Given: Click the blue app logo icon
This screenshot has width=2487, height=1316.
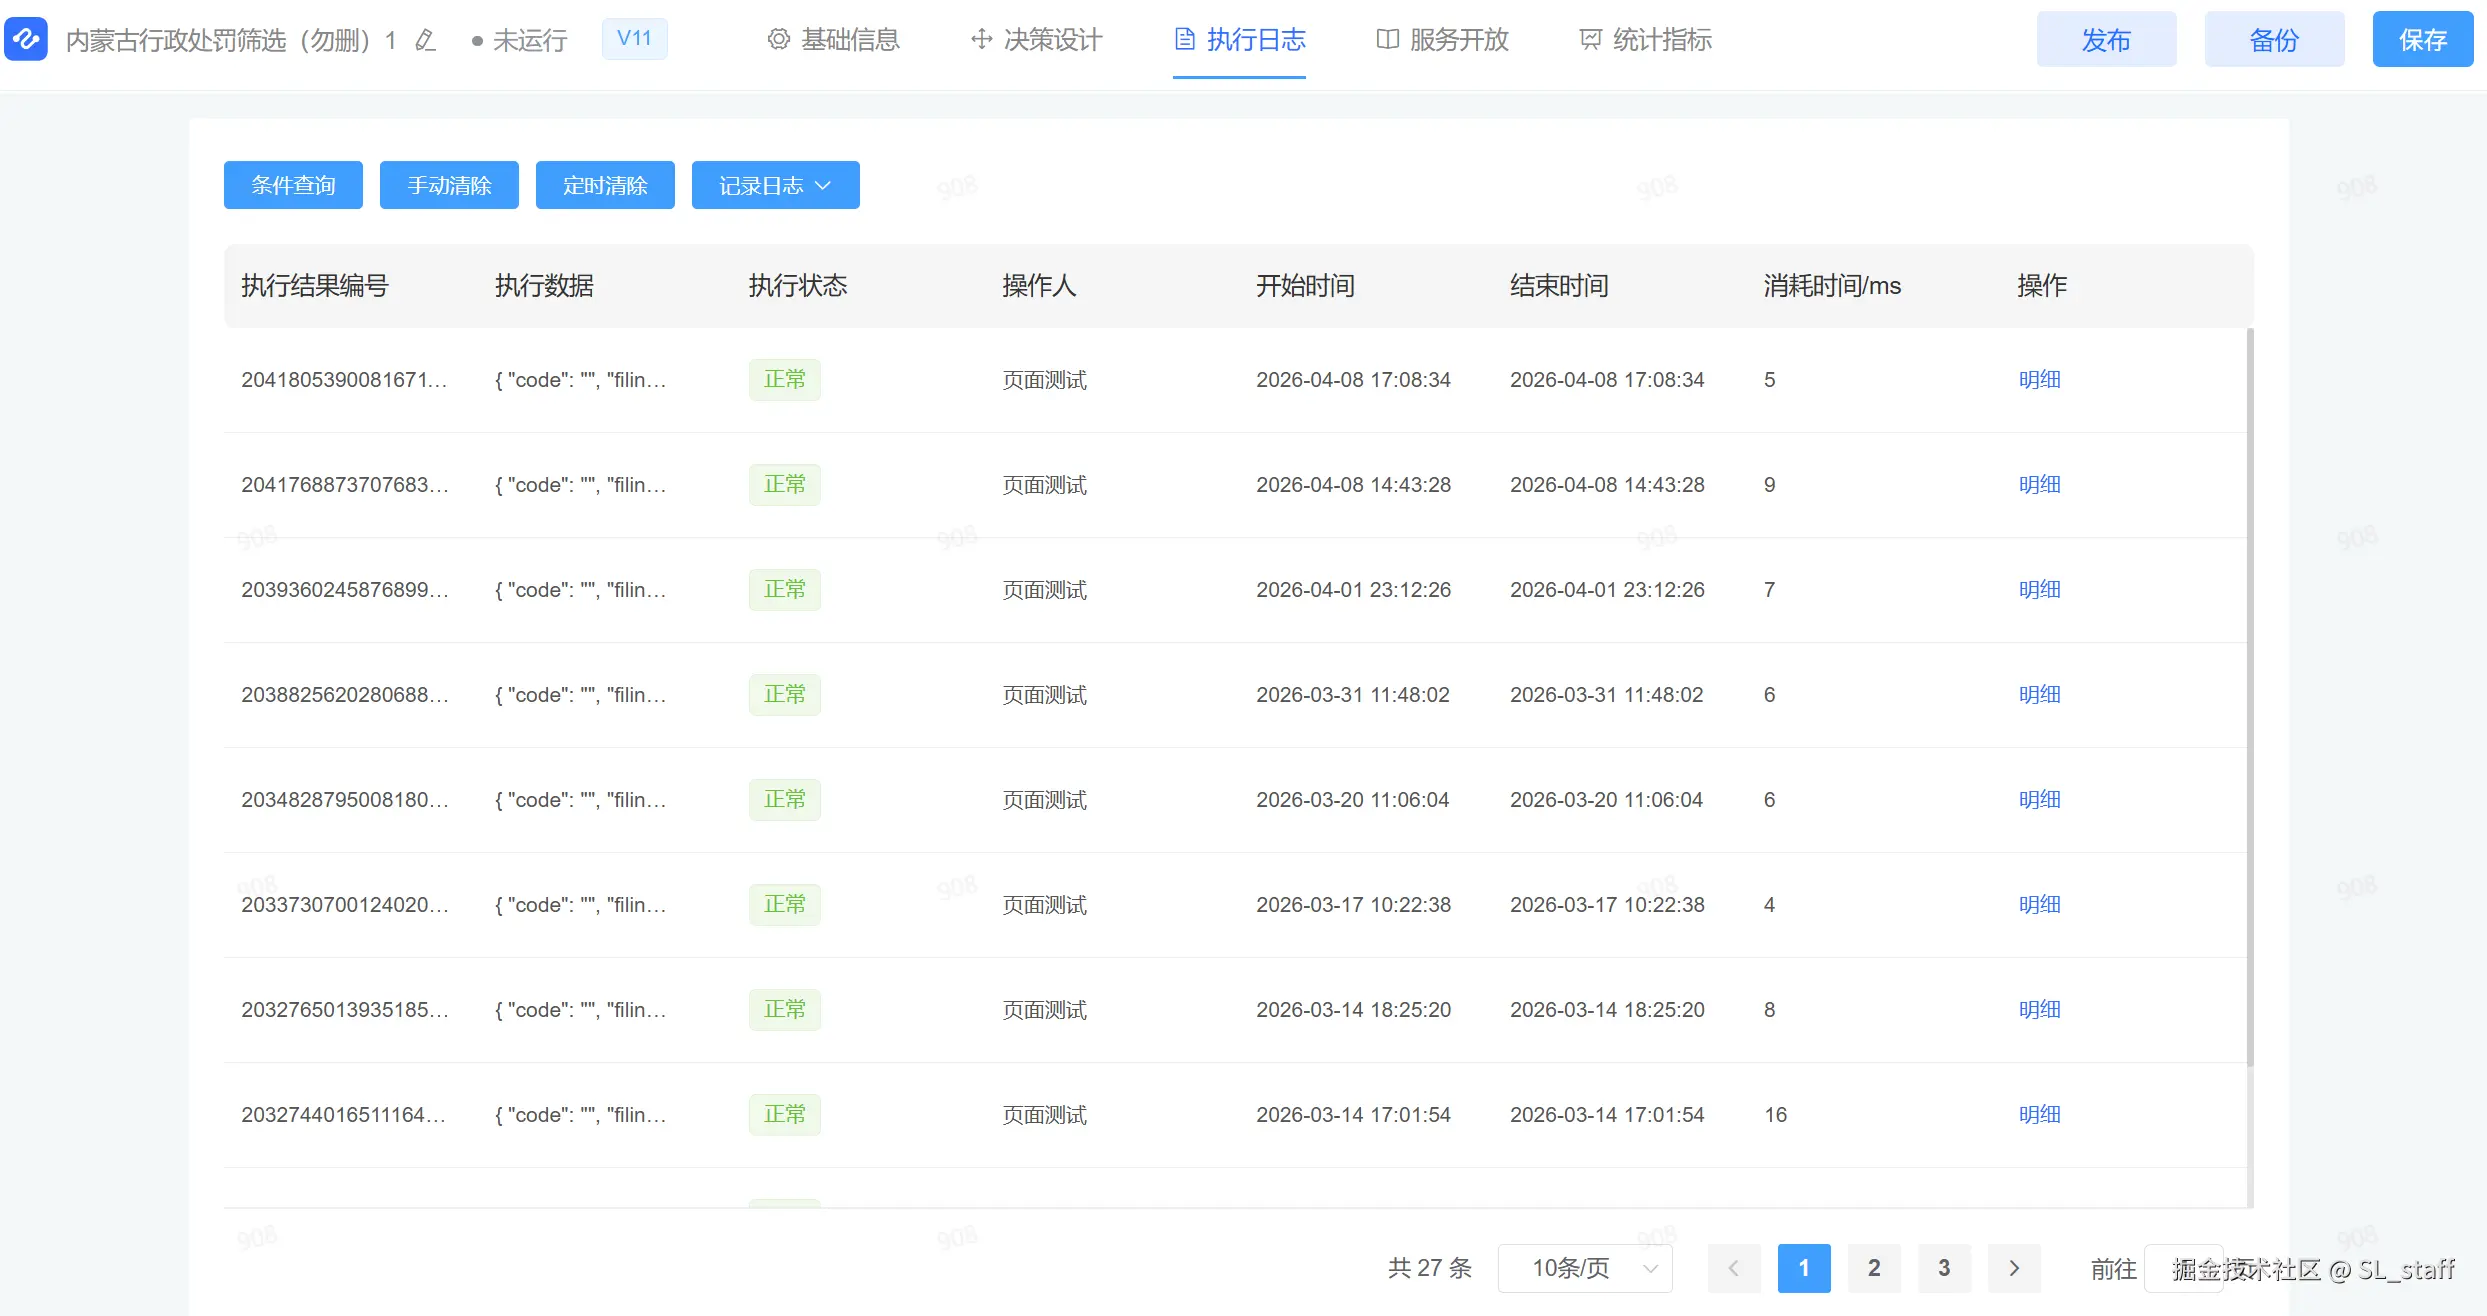Looking at the screenshot, I should 26,39.
